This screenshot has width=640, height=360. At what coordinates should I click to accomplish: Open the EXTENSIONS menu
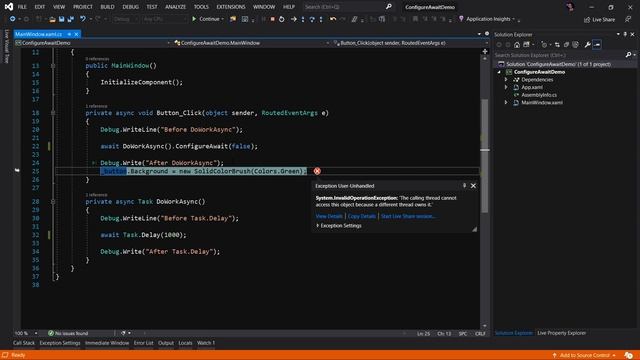coord(231,7)
